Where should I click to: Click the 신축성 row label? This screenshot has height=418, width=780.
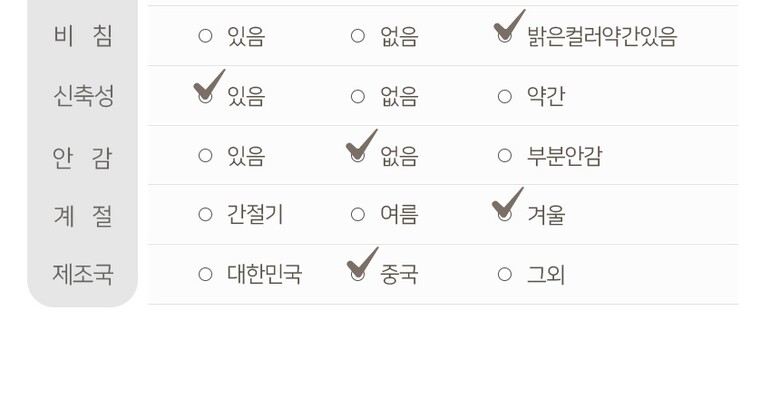(83, 96)
